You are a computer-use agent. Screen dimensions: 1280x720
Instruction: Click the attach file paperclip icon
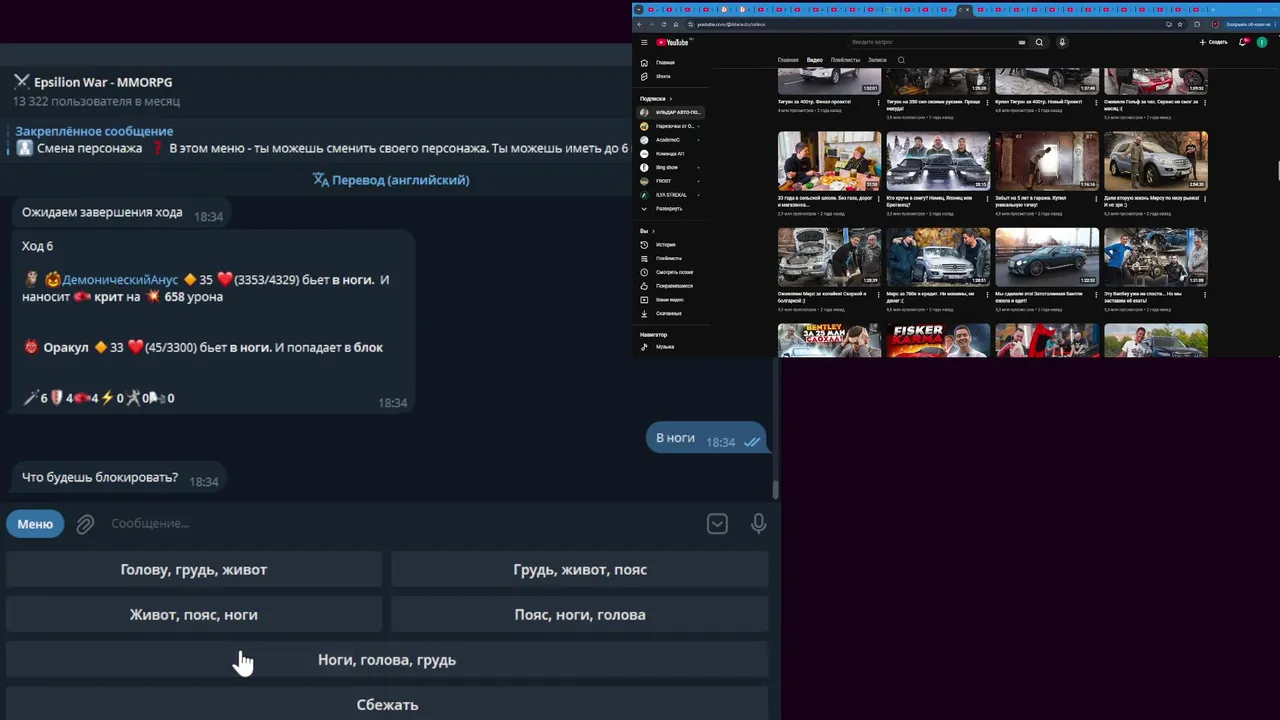85,524
